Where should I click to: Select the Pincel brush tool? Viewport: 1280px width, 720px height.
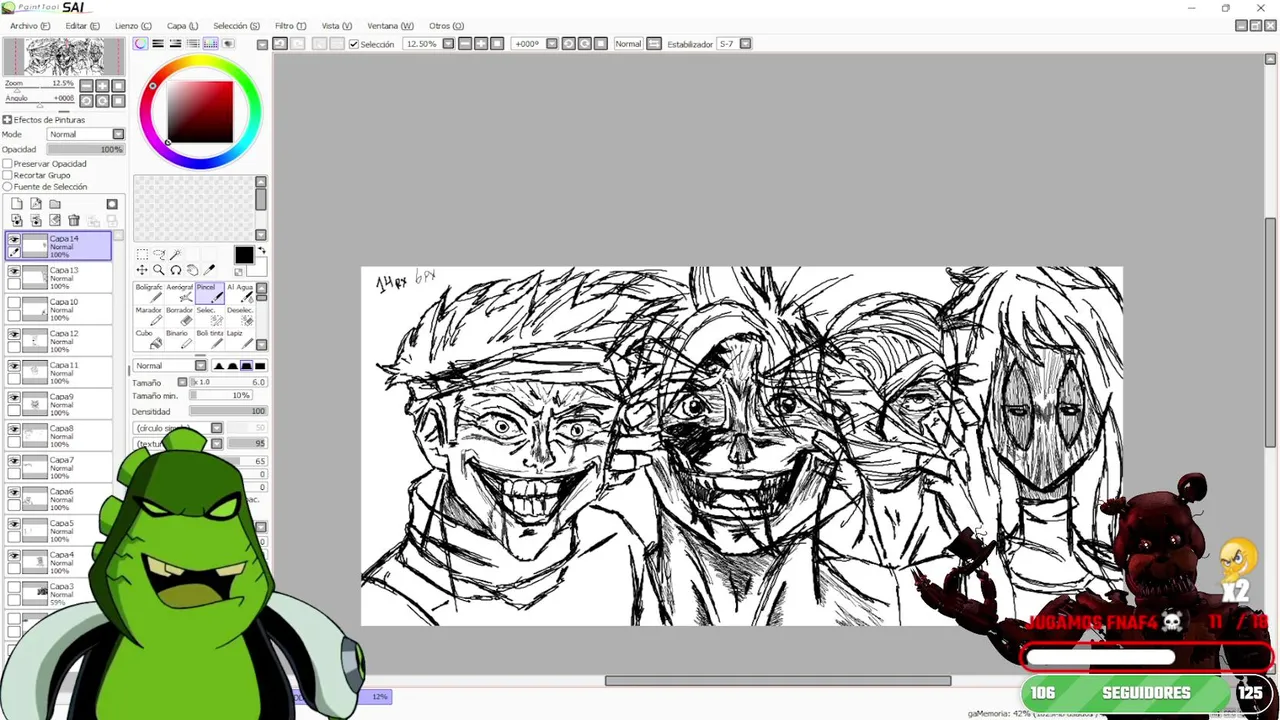tap(210, 292)
